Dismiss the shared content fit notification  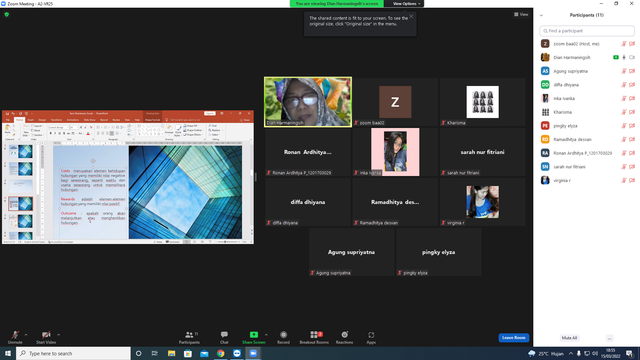point(411,16)
